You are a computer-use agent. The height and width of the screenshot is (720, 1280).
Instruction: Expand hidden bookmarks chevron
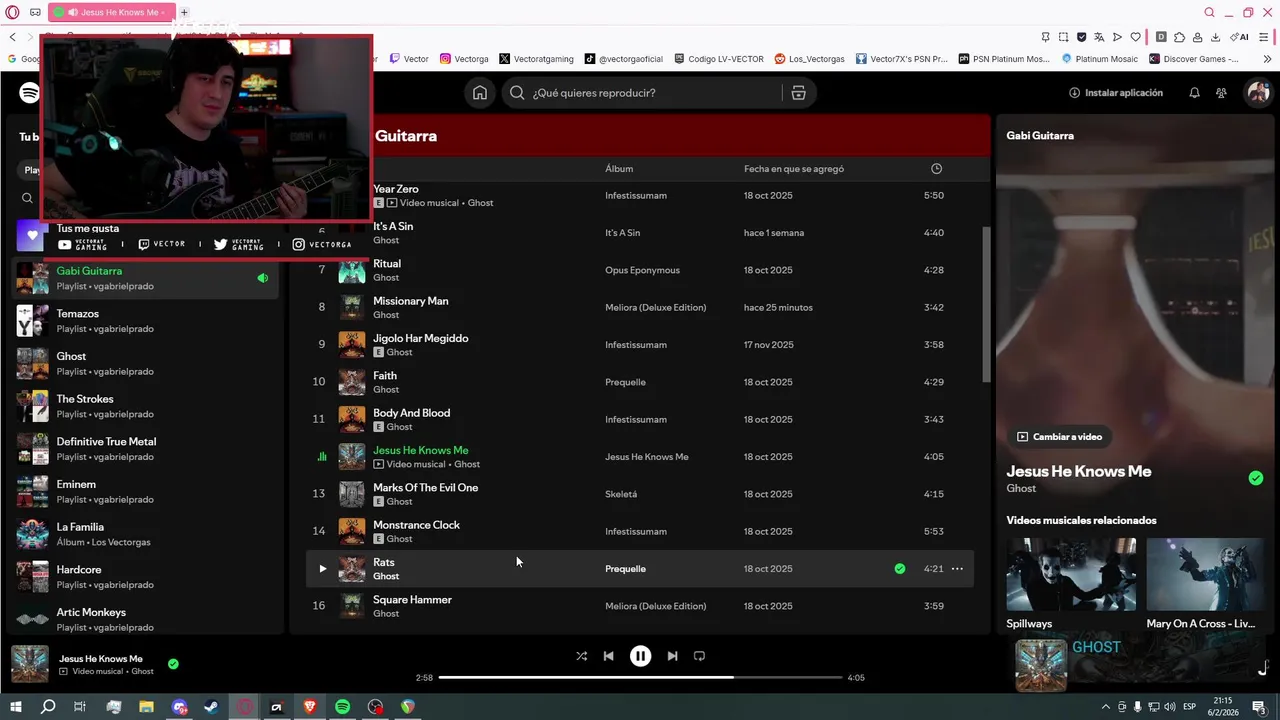click(x=1267, y=59)
